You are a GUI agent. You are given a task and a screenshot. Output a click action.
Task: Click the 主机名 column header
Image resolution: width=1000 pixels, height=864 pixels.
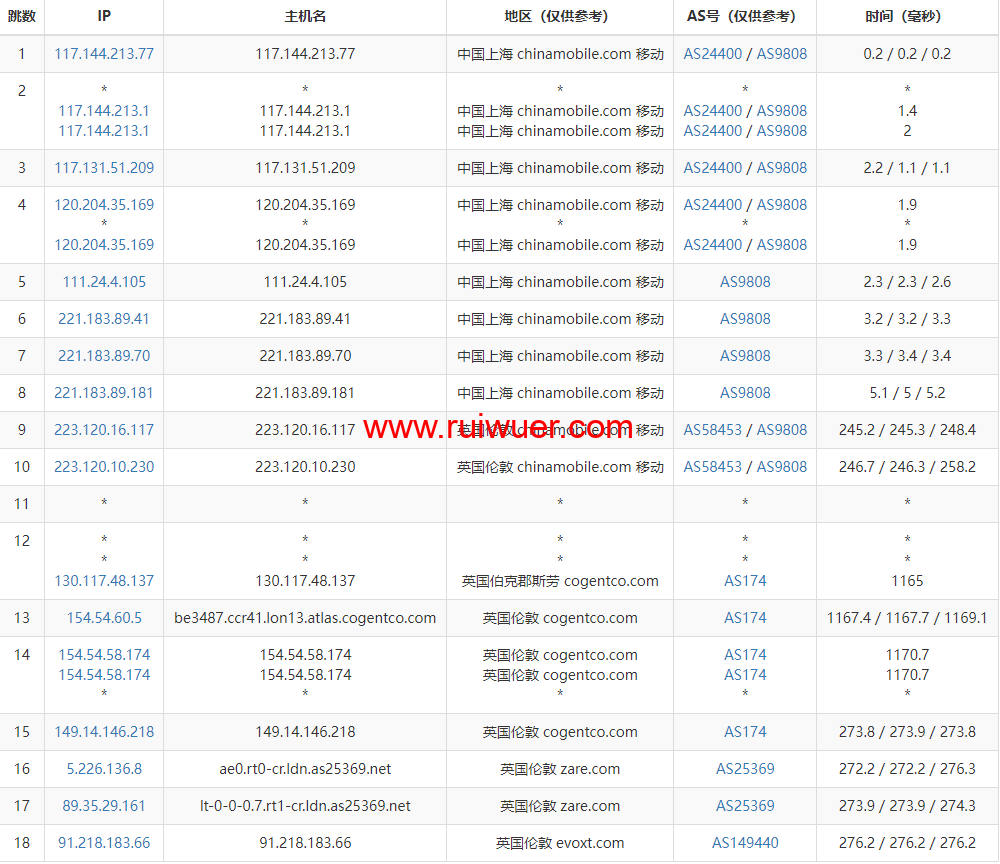coord(305,17)
